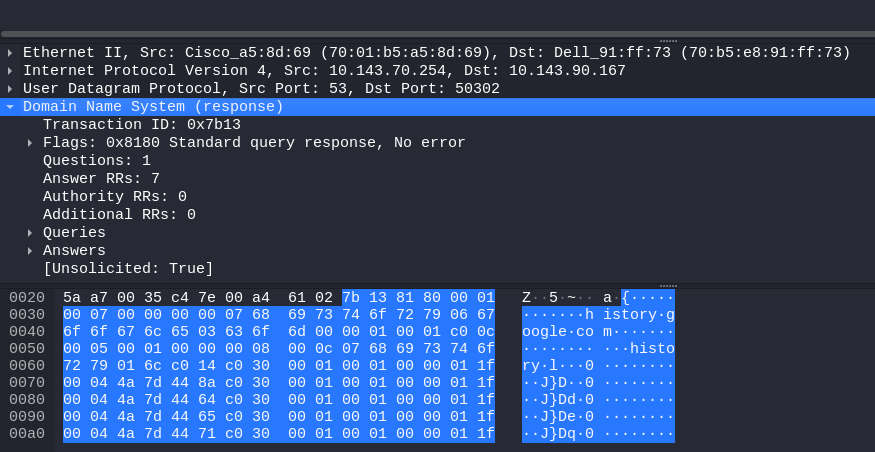The width and height of the screenshot is (875, 452).
Task: Select the [Unsolicited: True] line
Action: tap(128, 269)
